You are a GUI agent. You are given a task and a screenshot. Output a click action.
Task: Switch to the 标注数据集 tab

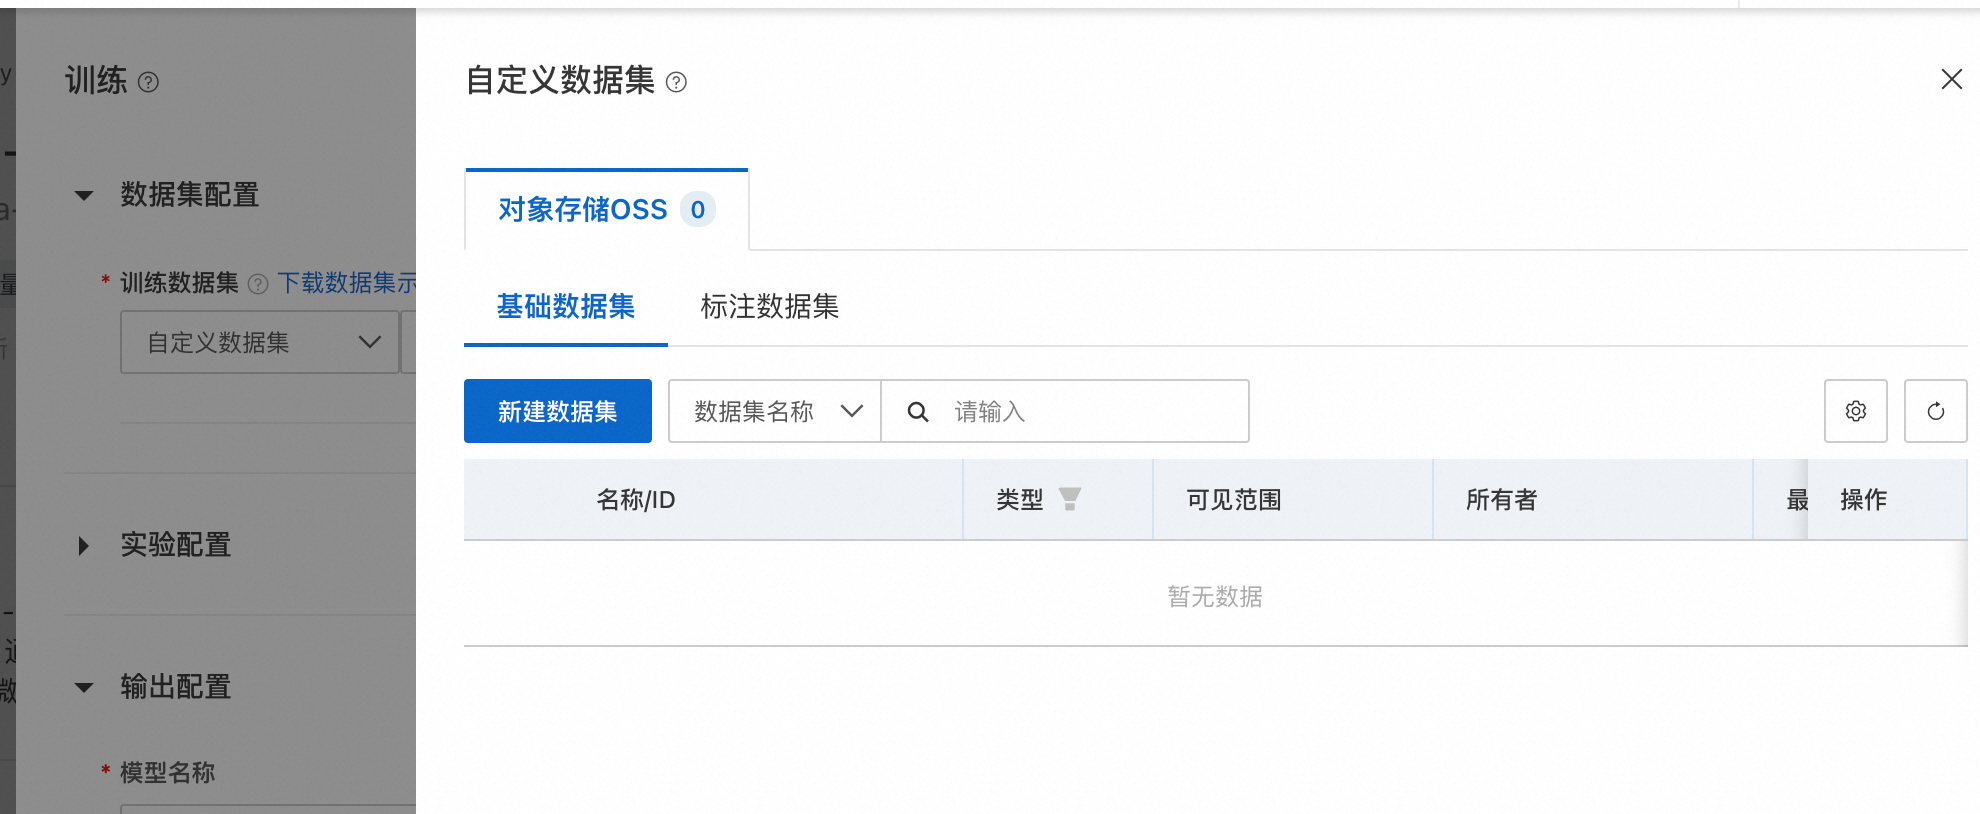tap(769, 306)
